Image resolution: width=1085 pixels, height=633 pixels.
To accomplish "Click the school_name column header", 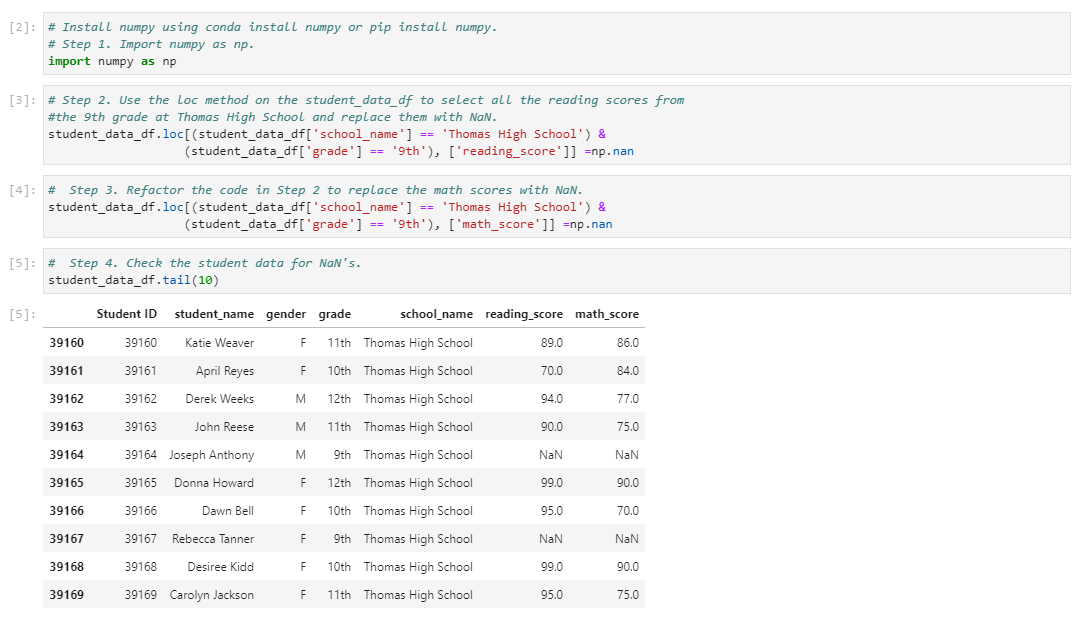I will (x=437, y=314).
